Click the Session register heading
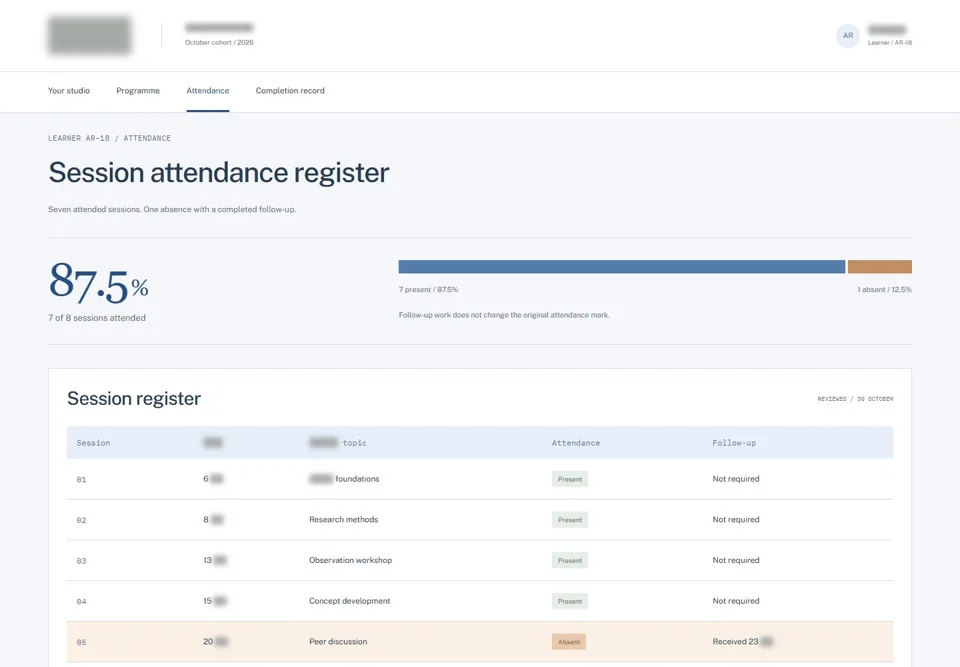Image resolution: width=960 pixels, height=667 pixels. coord(134,399)
